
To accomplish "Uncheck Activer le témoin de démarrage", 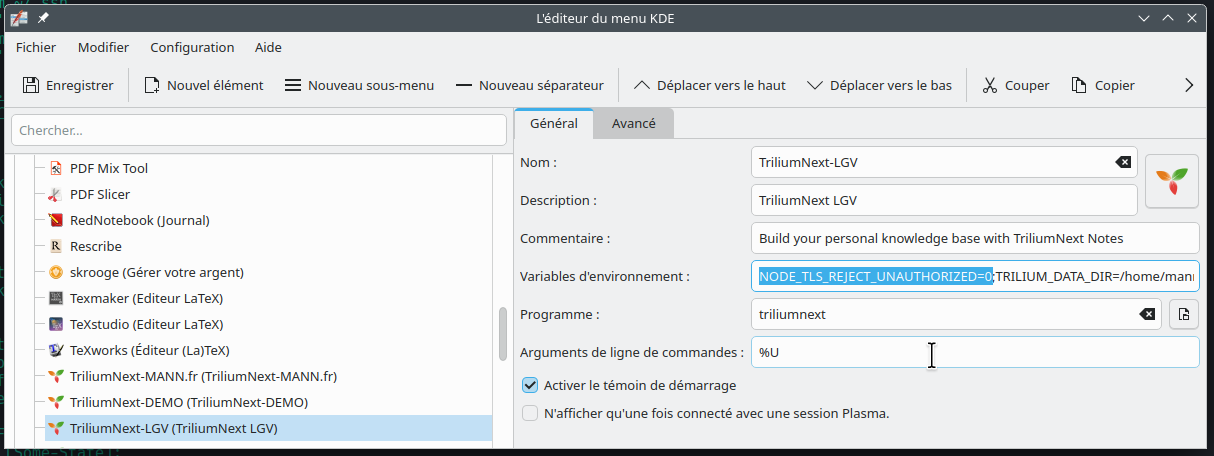I will [530, 385].
